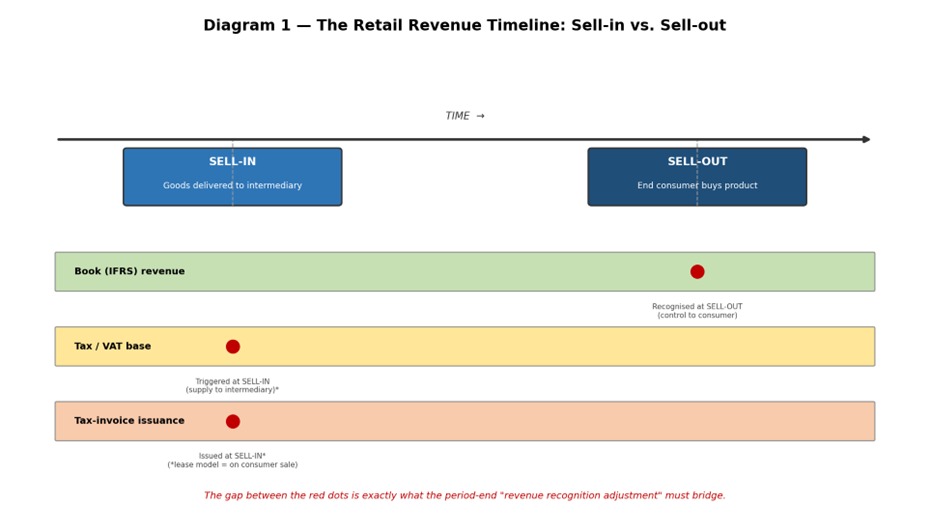This screenshot has height=532, width=930.
Task: Click 'Recognised at SELL-OUT' caption
Action: click(697, 307)
